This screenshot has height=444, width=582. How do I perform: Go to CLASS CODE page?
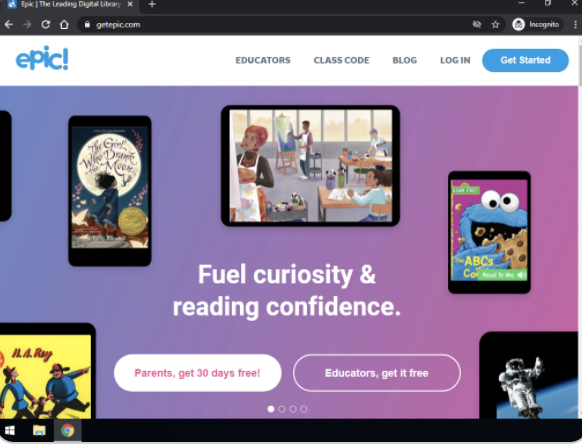click(x=341, y=60)
